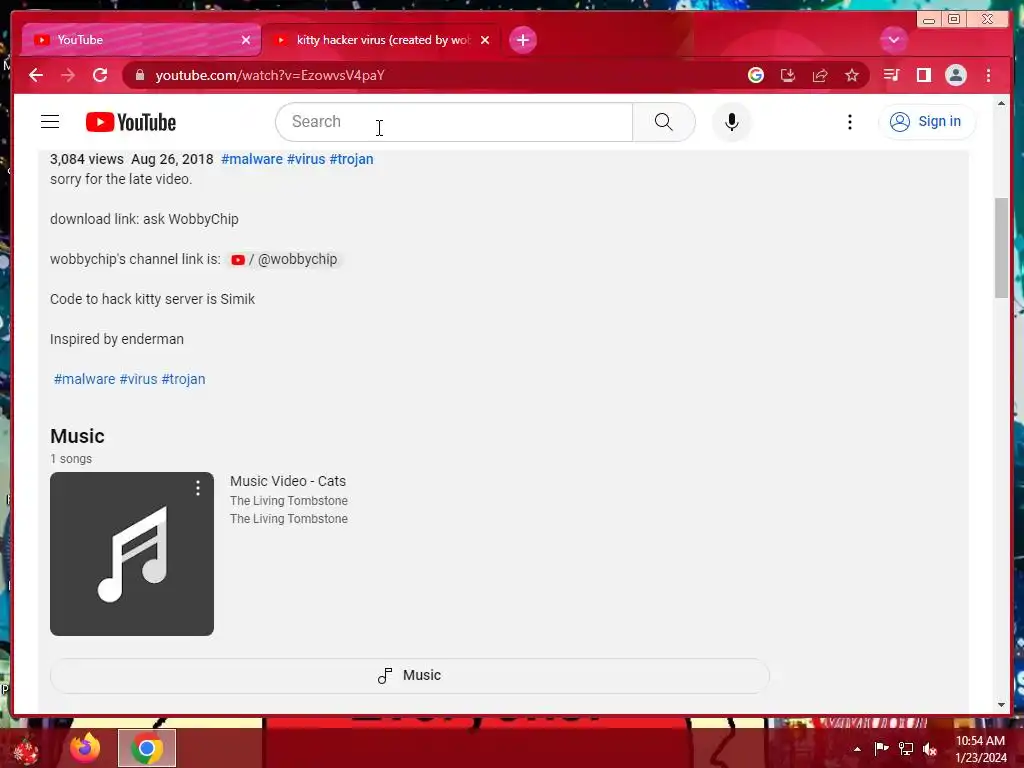Open #malware hashtag next to date

pyautogui.click(x=251, y=159)
